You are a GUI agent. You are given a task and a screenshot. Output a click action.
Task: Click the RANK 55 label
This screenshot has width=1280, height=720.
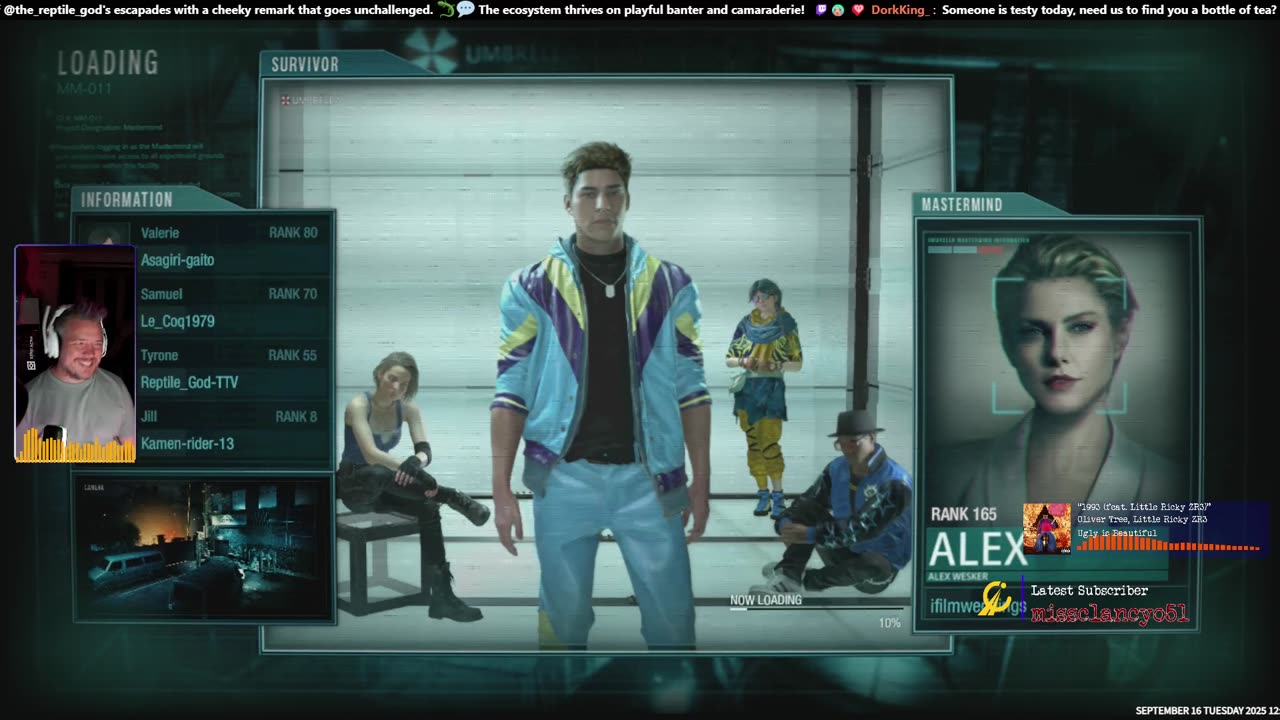point(293,355)
